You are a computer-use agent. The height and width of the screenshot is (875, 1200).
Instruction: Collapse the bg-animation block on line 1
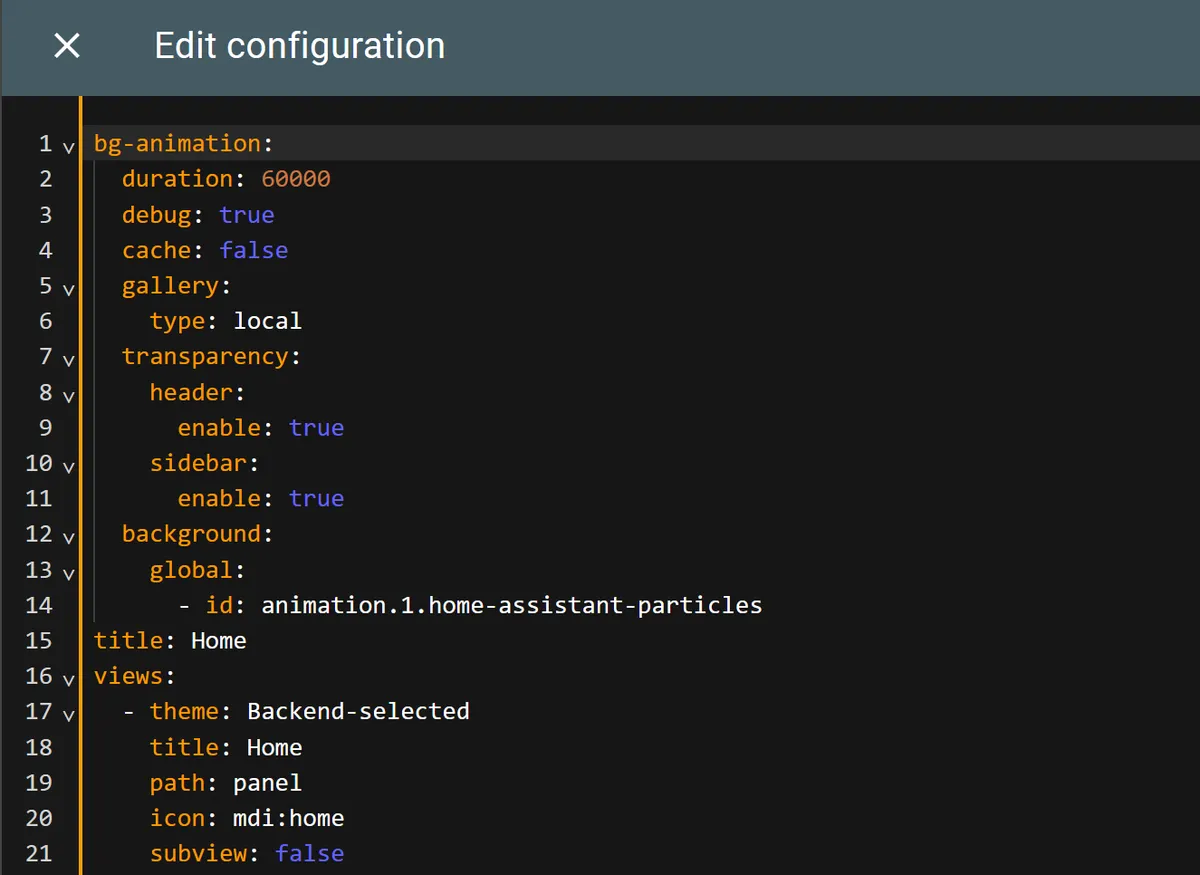coord(68,146)
